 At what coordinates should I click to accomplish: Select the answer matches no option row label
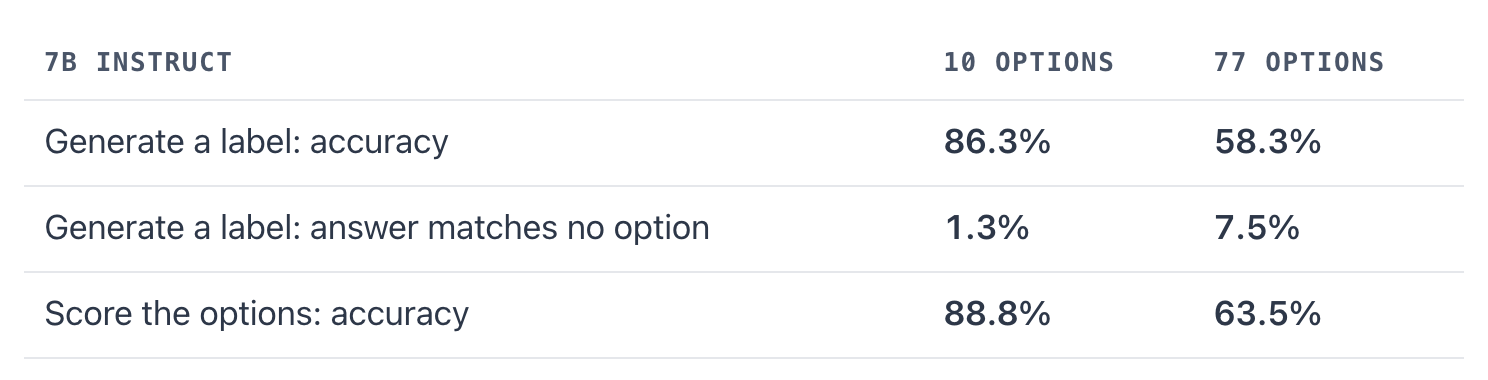click(x=377, y=229)
